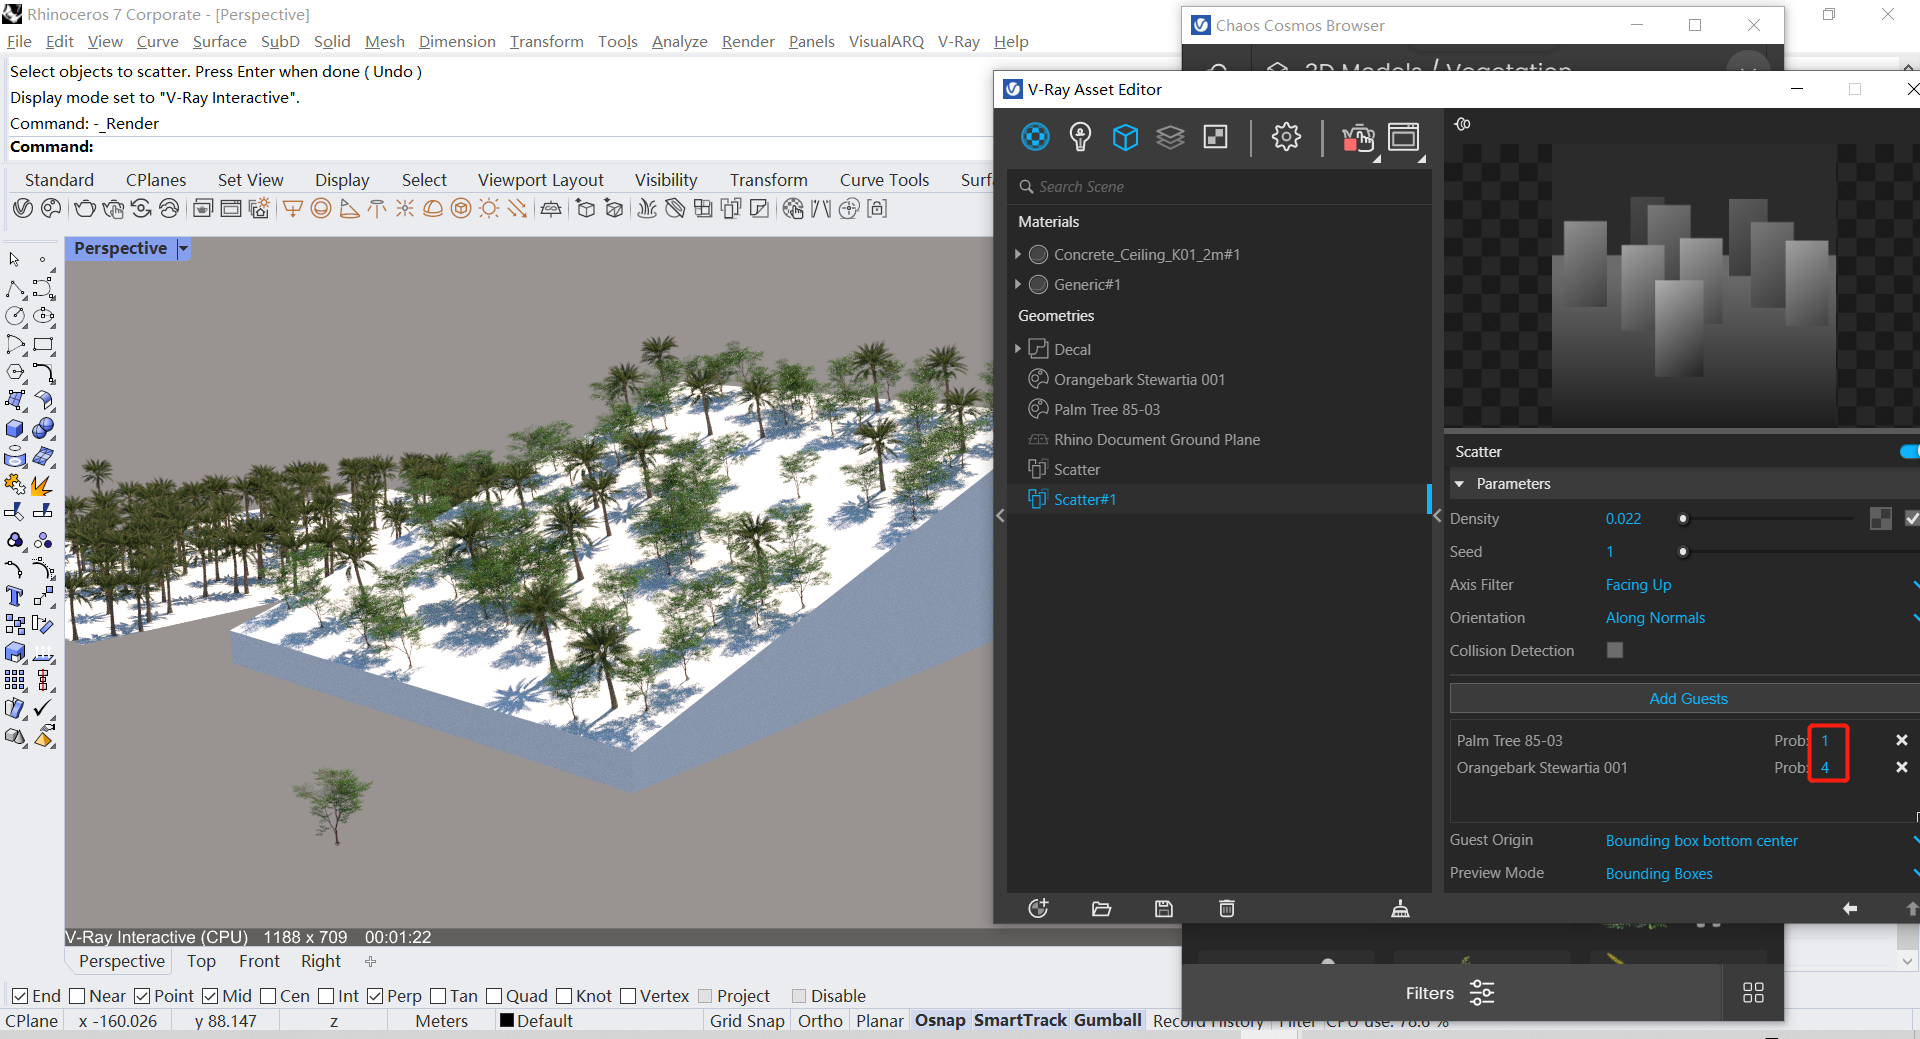The image size is (1920, 1039).
Task: Open Filters in Chaos Cosmos Browser
Action: (x=1450, y=993)
